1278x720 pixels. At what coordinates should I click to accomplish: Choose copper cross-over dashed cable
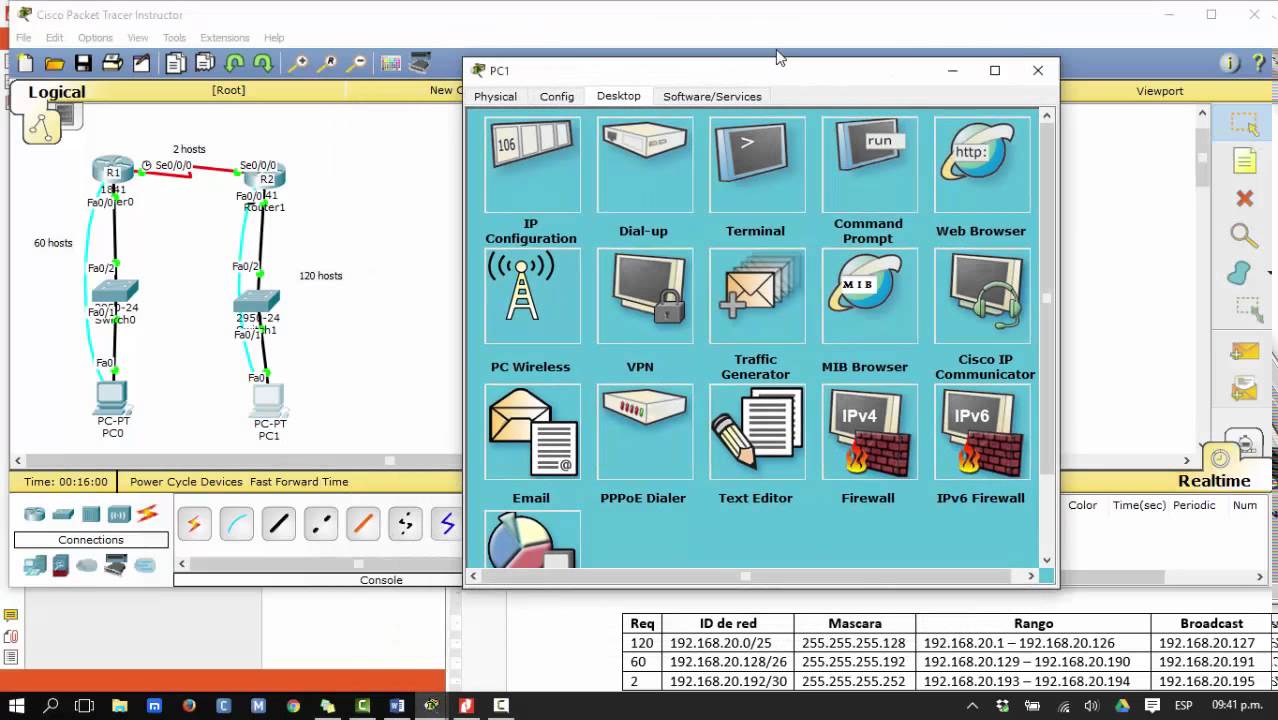321,523
